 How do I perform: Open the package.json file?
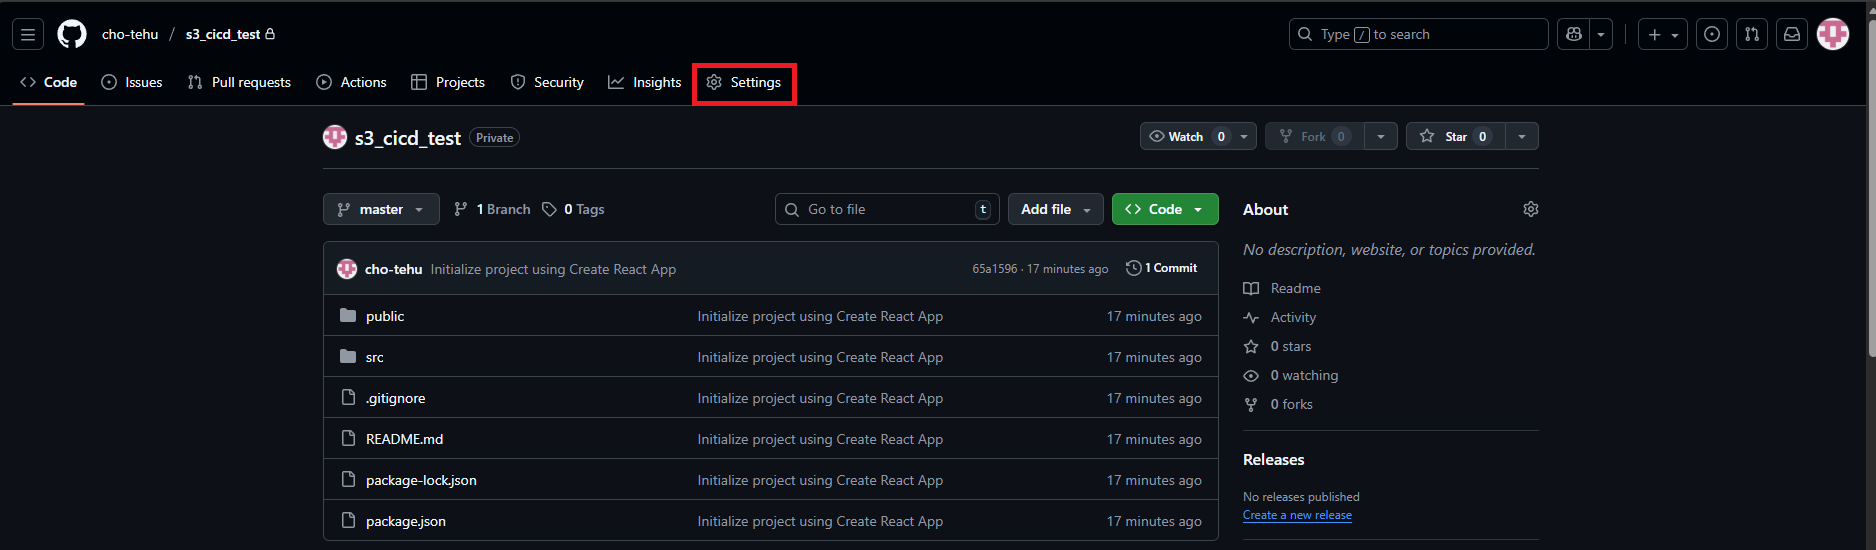pos(406,521)
